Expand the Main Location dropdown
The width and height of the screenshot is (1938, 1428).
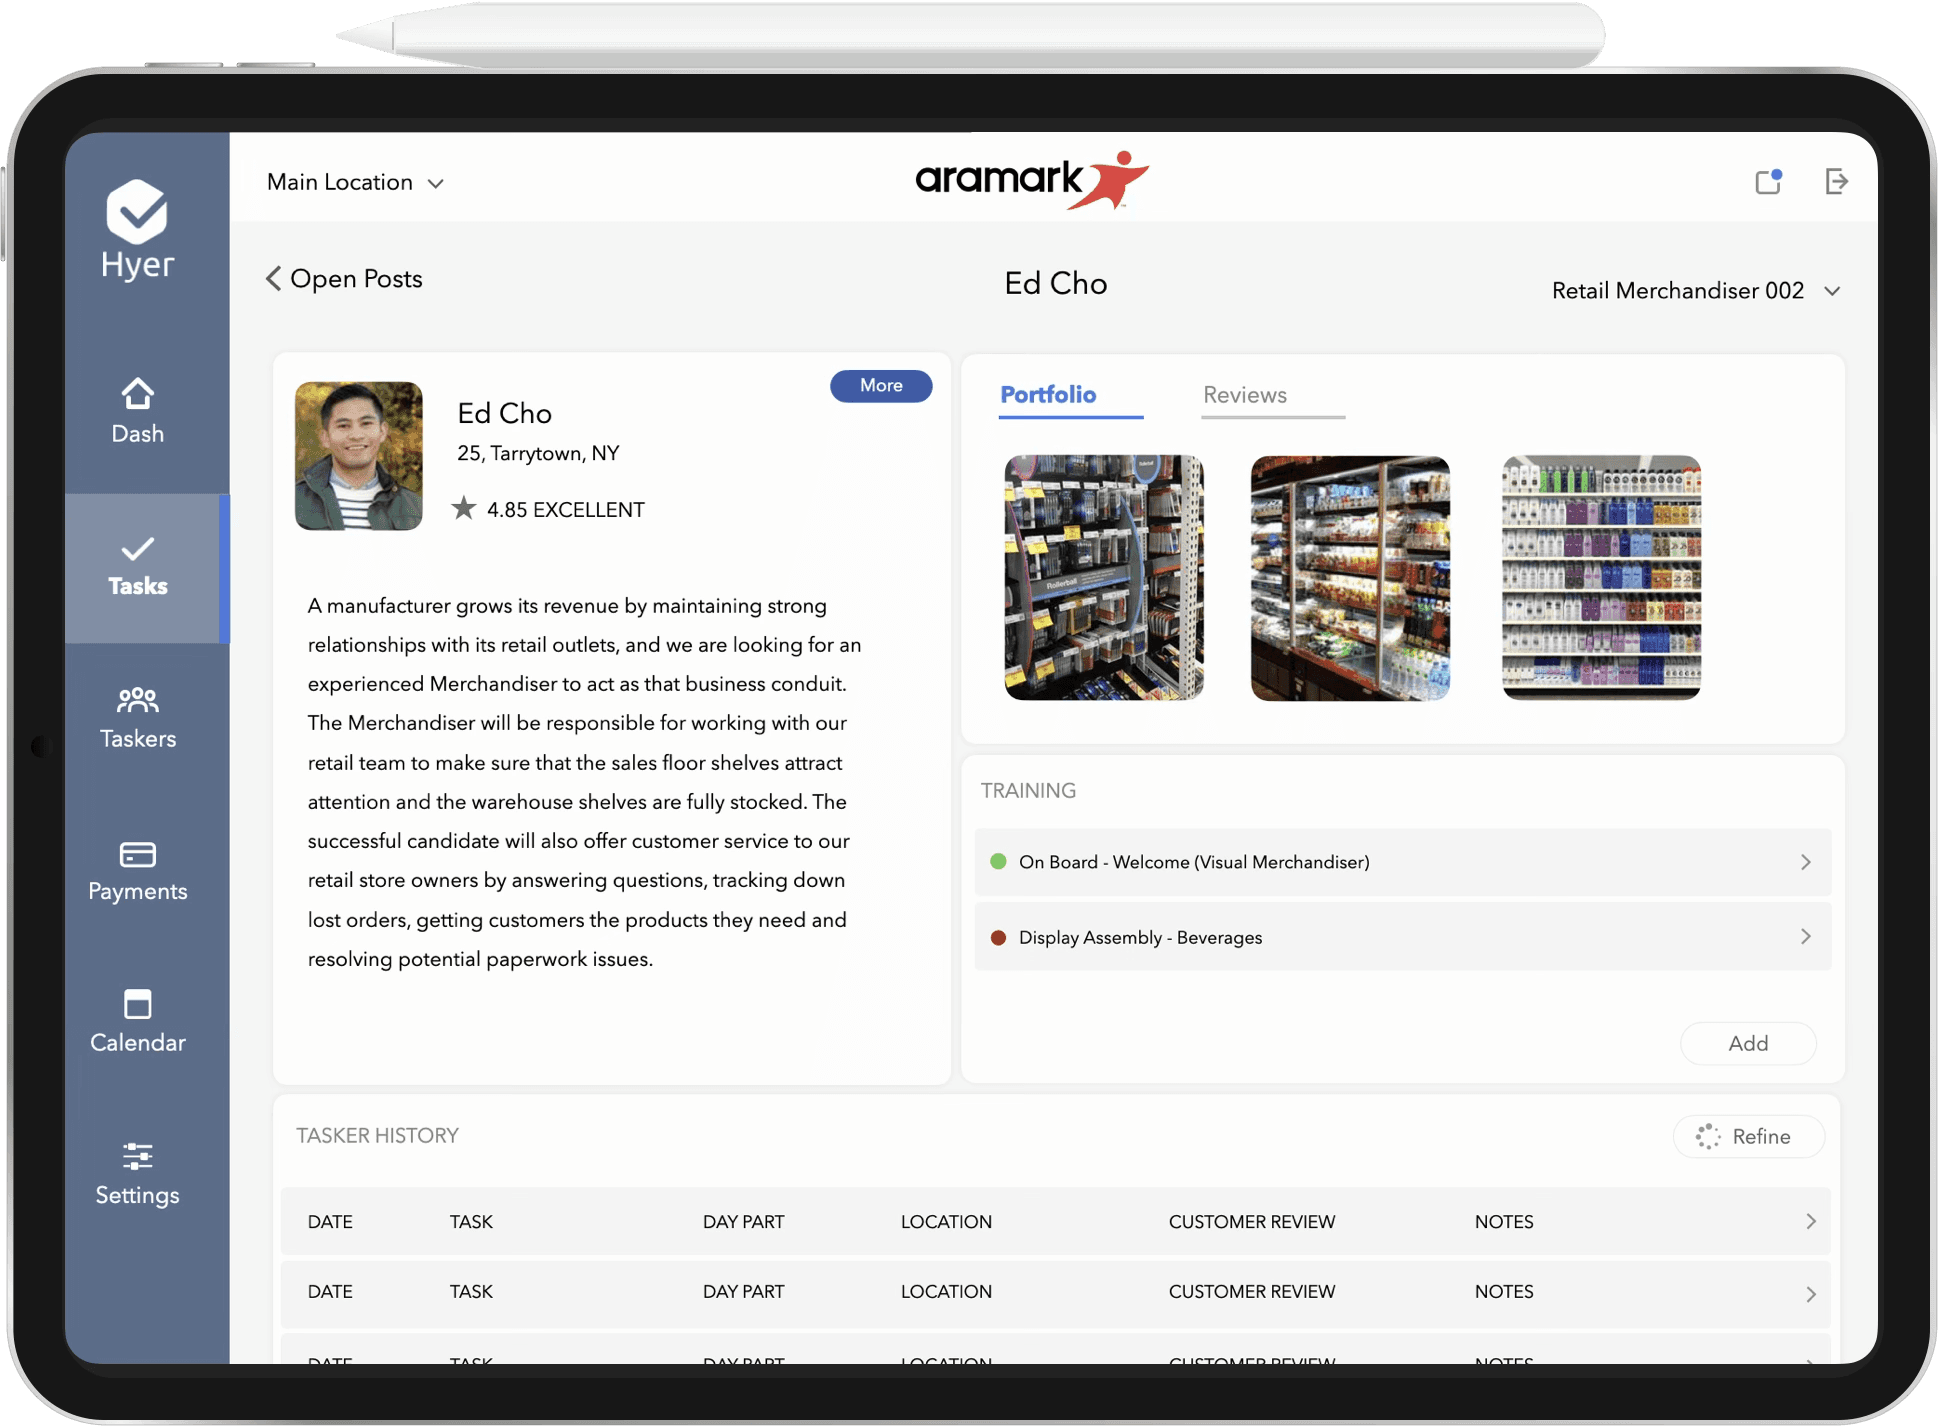355,182
